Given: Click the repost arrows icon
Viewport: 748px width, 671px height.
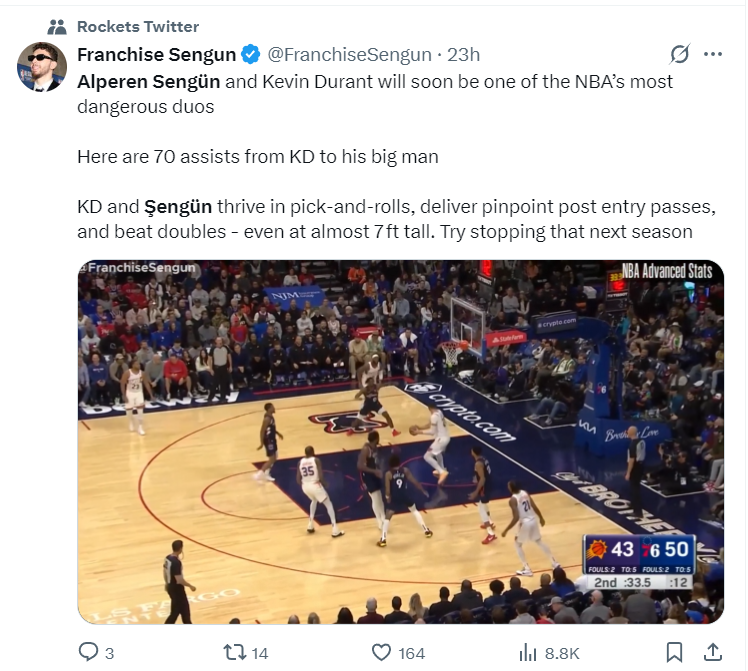Looking at the screenshot, I should coord(232,653).
